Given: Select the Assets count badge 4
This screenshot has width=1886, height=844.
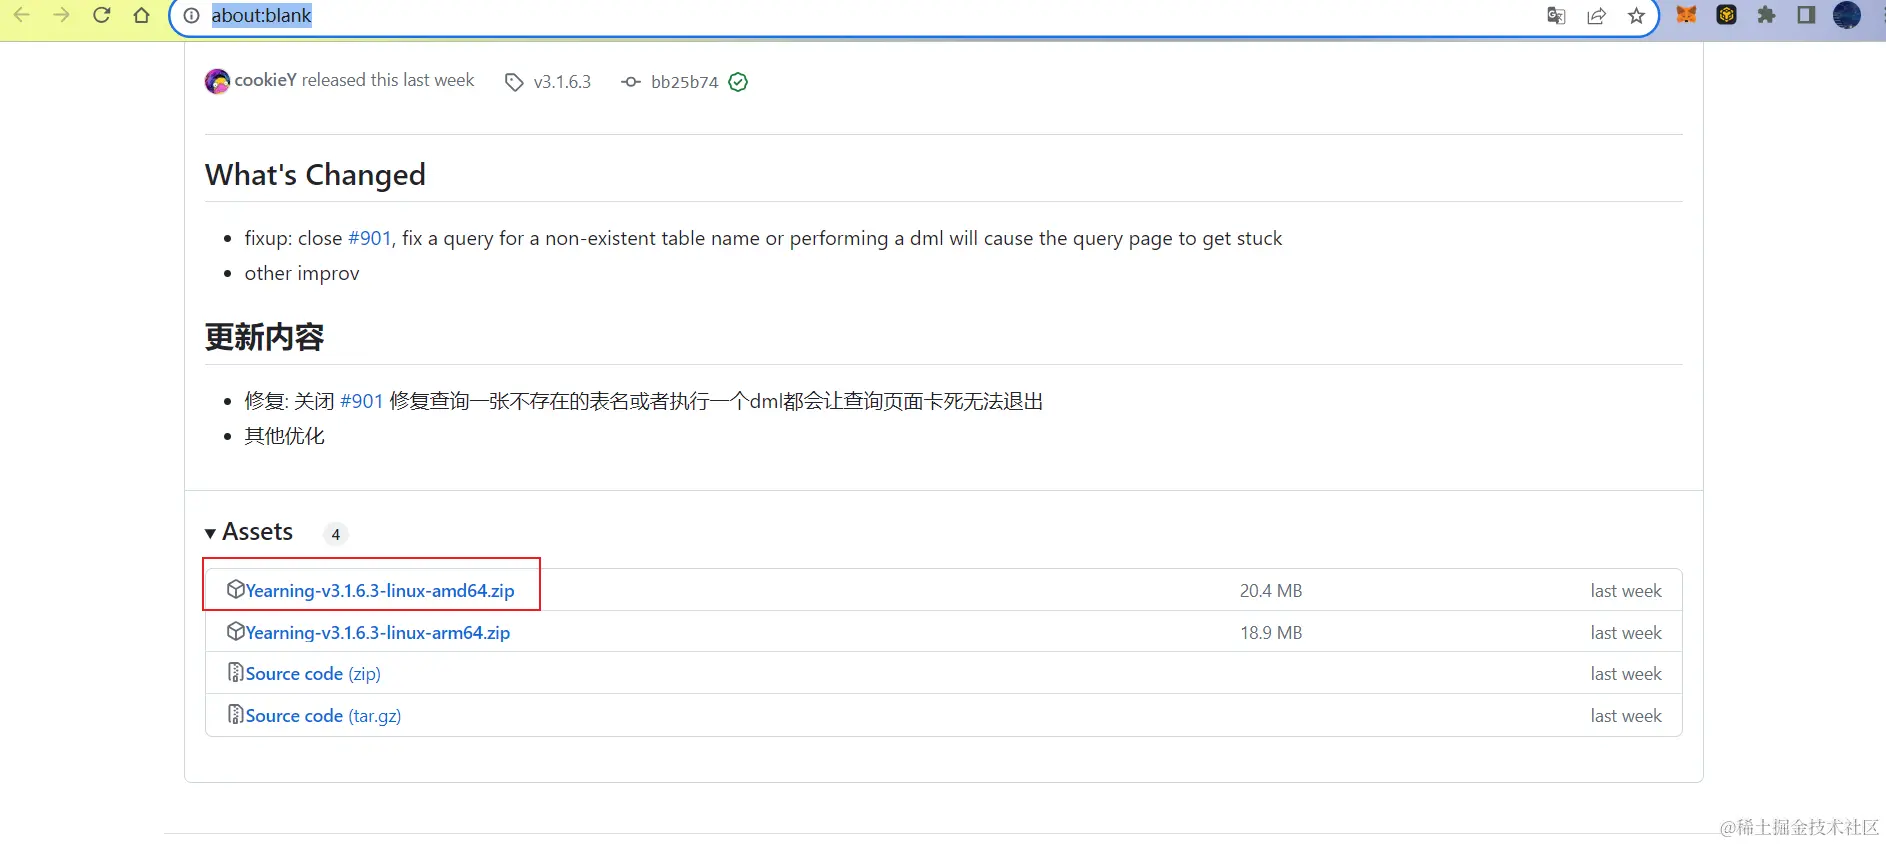Looking at the screenshot, I should [x=336, y=534].
